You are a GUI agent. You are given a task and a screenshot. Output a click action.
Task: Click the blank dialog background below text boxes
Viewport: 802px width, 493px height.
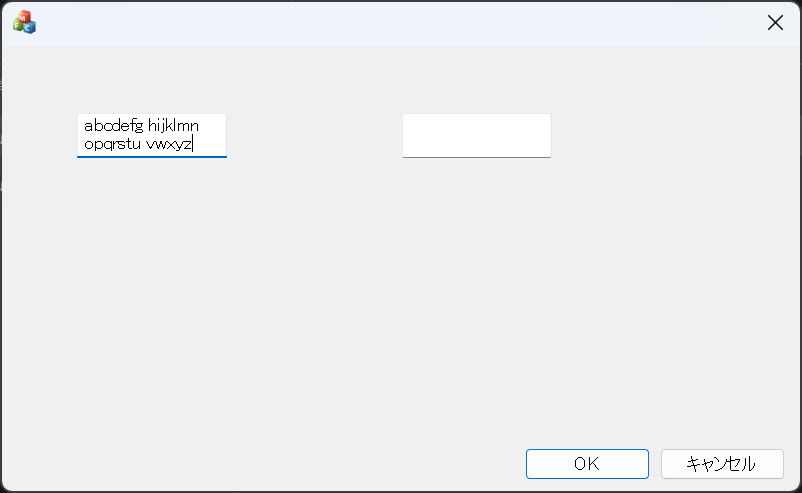point(400,300)
